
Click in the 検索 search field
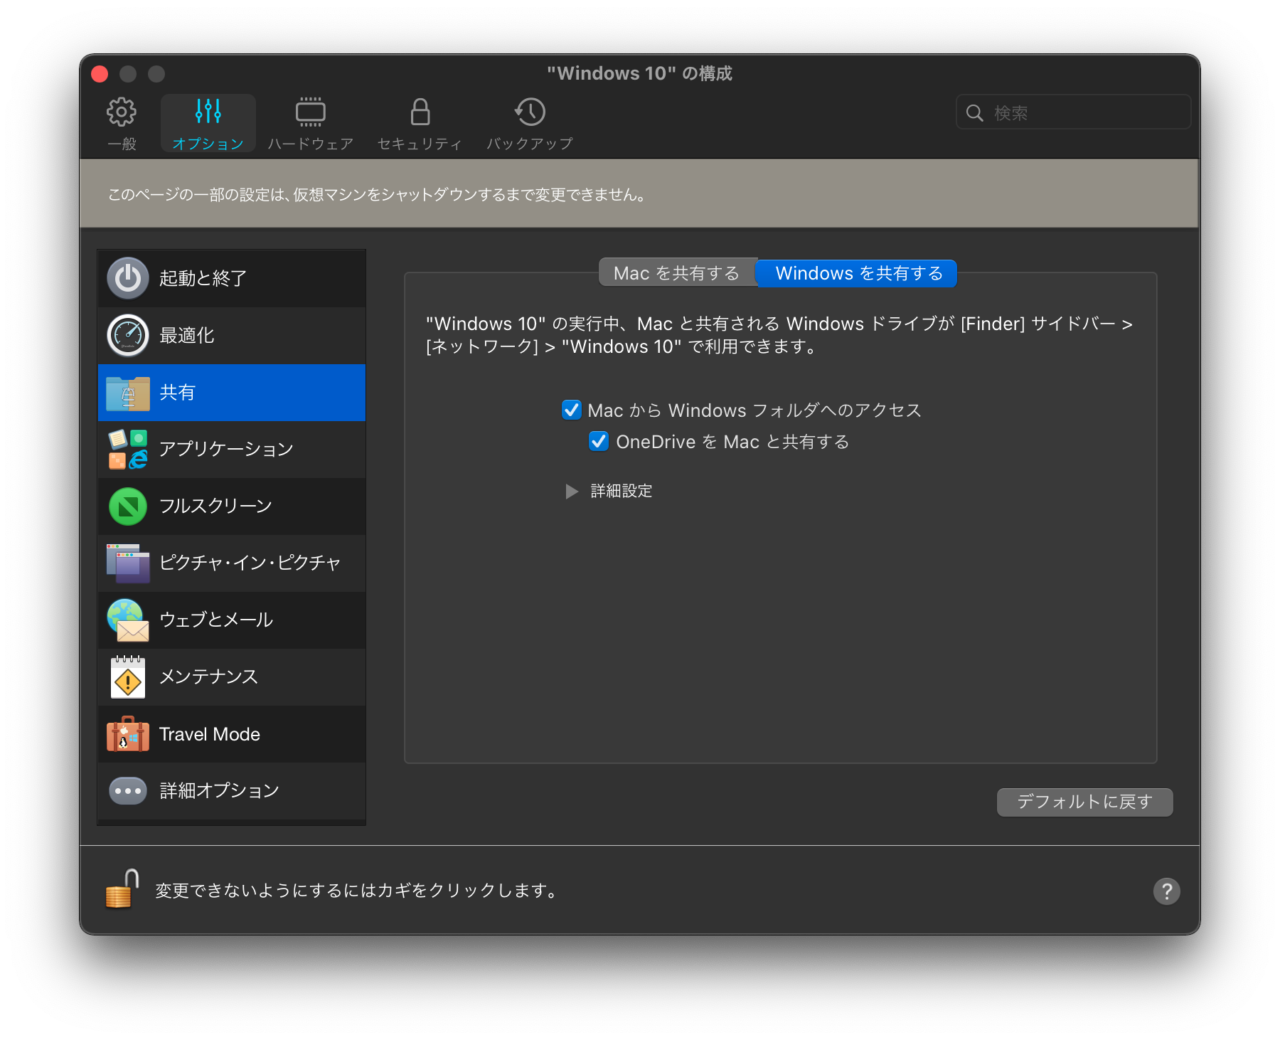pos(1074,112)
